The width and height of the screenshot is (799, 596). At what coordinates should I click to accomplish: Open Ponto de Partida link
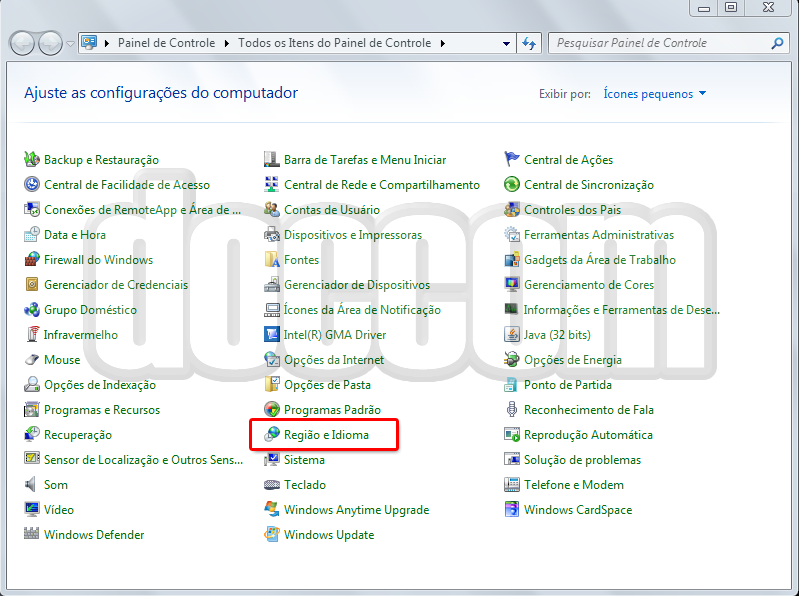coord(568,384)
